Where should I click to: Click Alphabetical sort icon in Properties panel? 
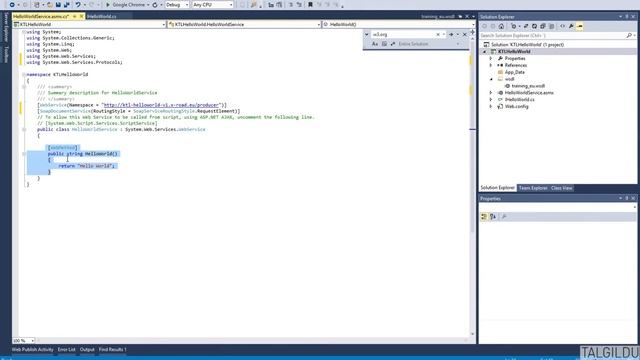pos(493,217)
